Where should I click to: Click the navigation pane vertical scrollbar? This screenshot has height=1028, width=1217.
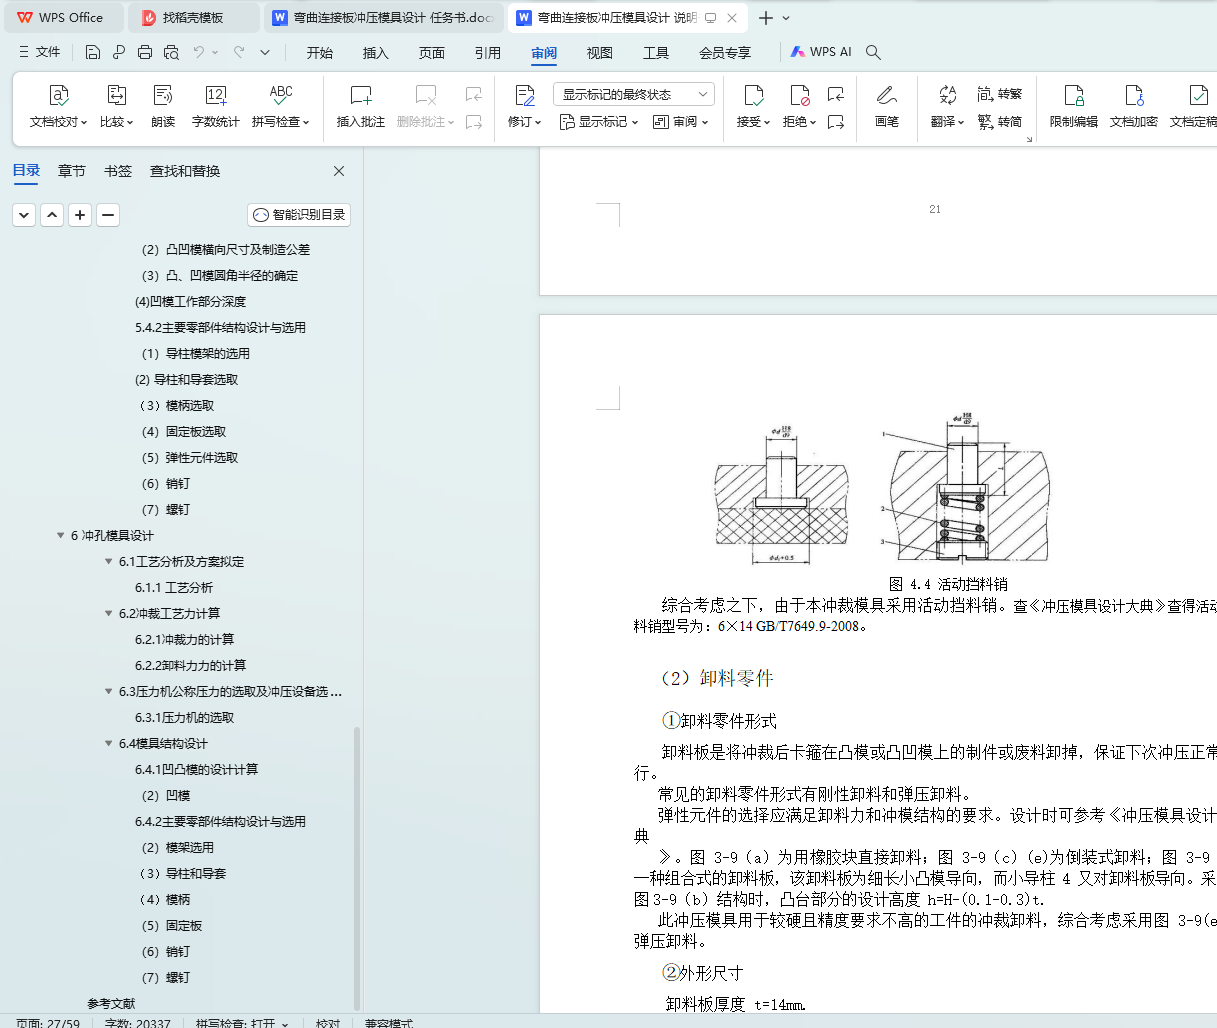pos(357,869)
